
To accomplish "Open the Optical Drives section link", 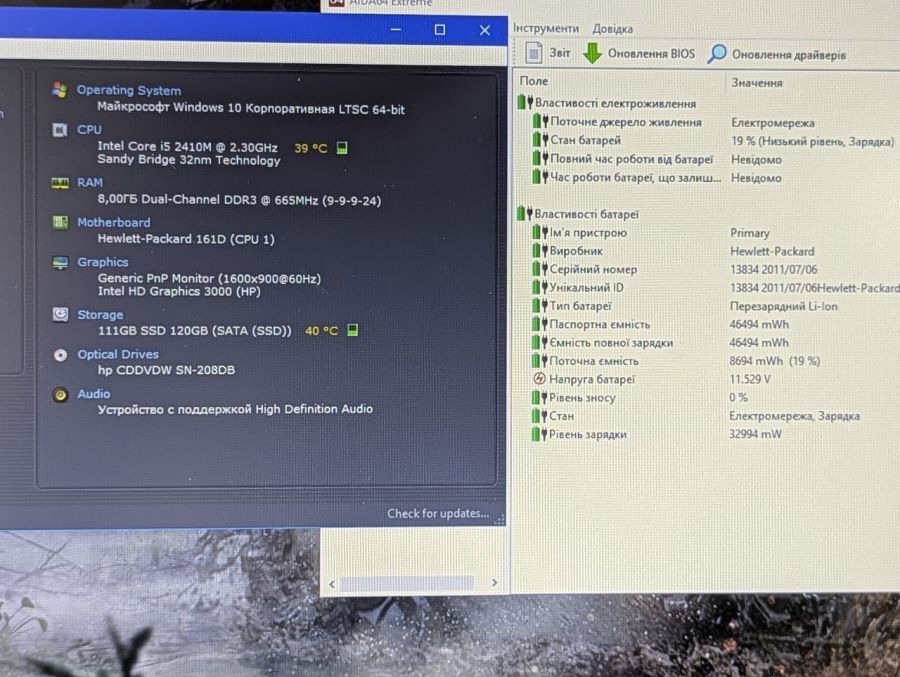I will pyautogui.click(x=118, y=354).
